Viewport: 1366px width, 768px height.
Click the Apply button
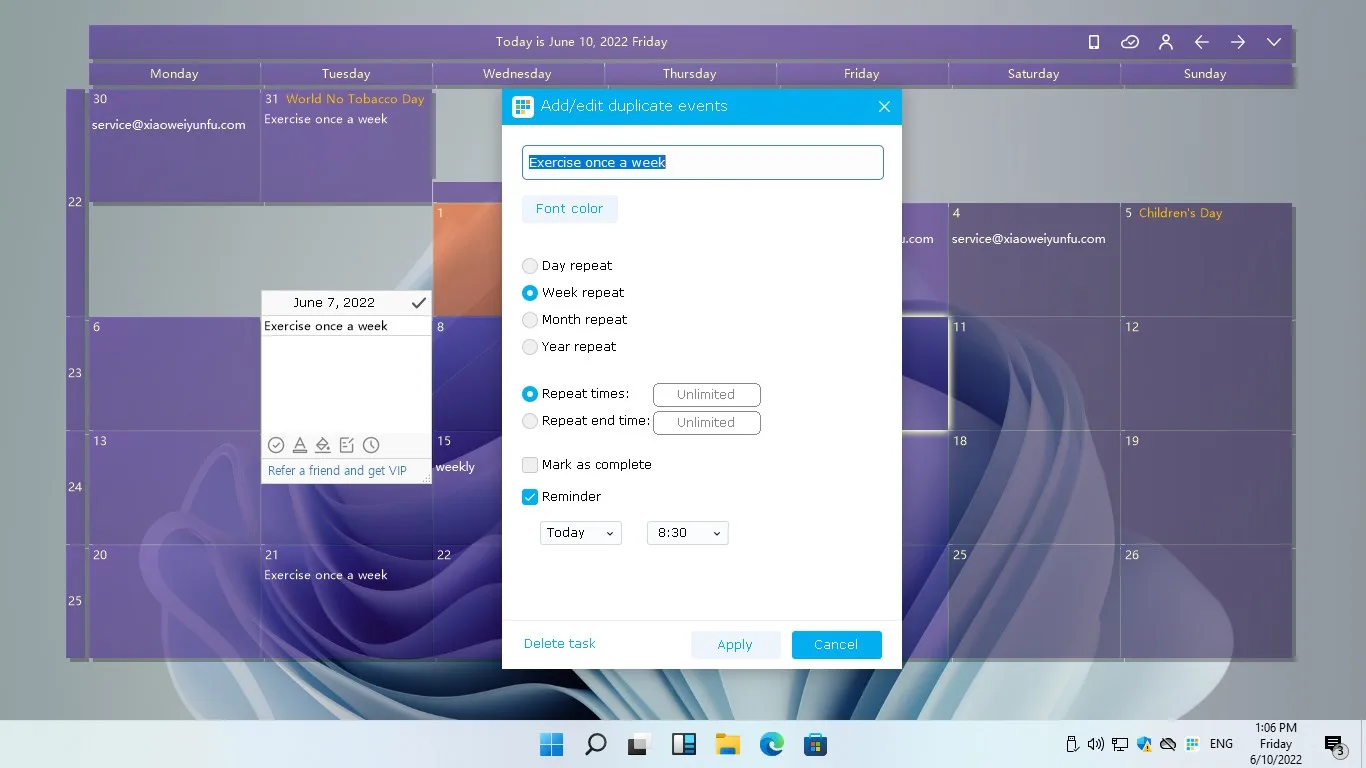click(735, 645)
